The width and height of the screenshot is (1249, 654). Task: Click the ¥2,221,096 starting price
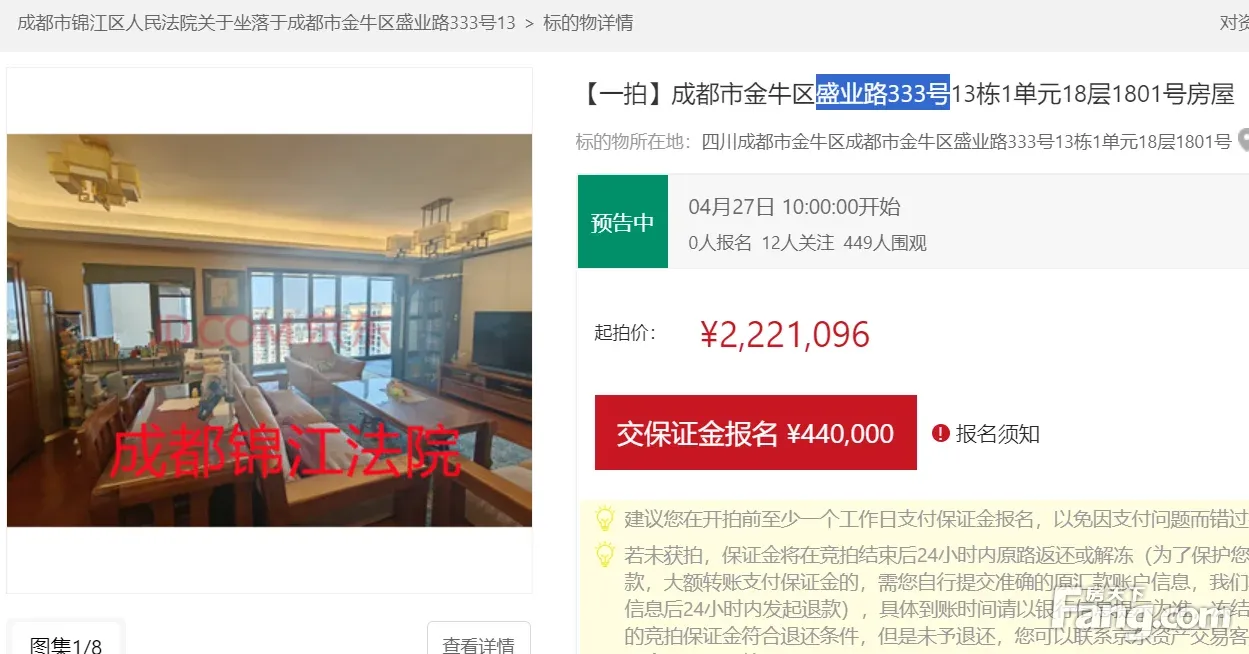tap(785, 334)
